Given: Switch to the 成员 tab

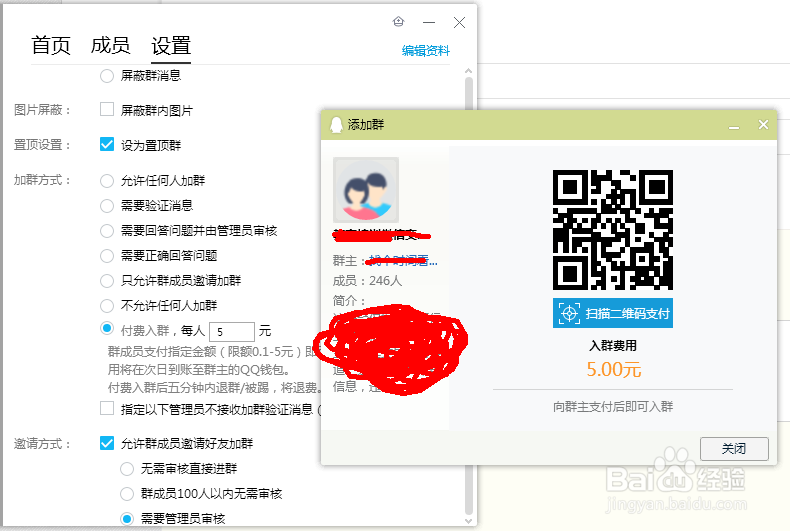Looking at the screenshot, I should point(110,45).
